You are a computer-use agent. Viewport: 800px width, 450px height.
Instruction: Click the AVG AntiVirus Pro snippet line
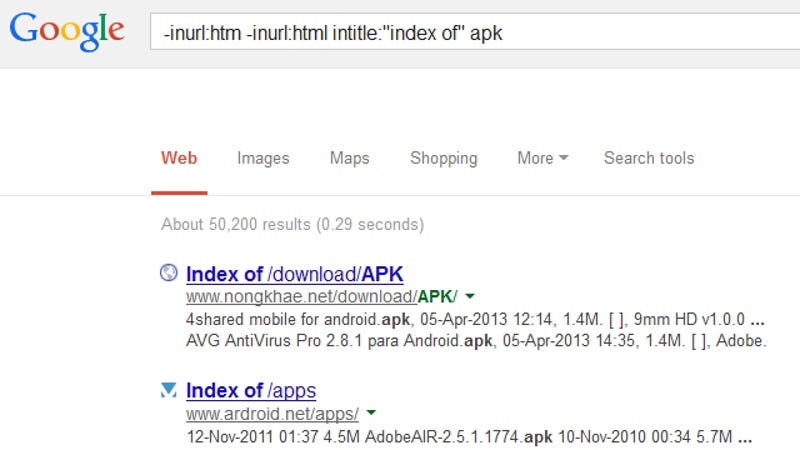point(476,340)
